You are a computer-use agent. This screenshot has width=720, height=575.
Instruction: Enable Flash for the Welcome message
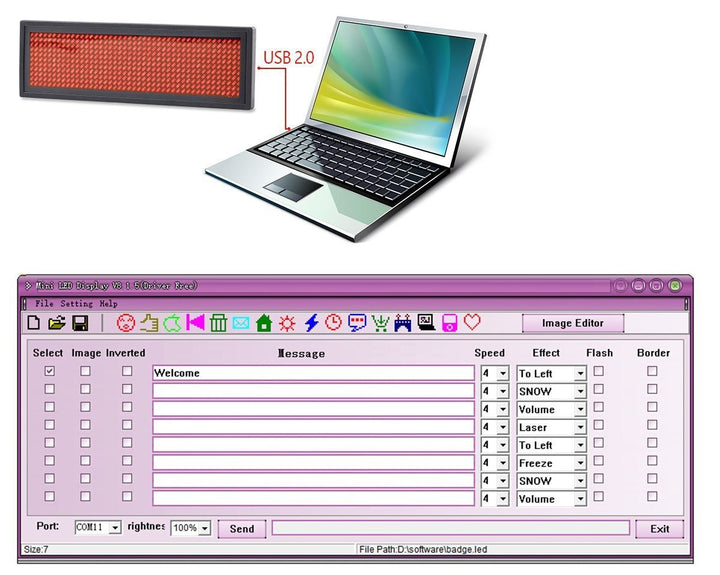pyautogui.click(x=599, y=371)
